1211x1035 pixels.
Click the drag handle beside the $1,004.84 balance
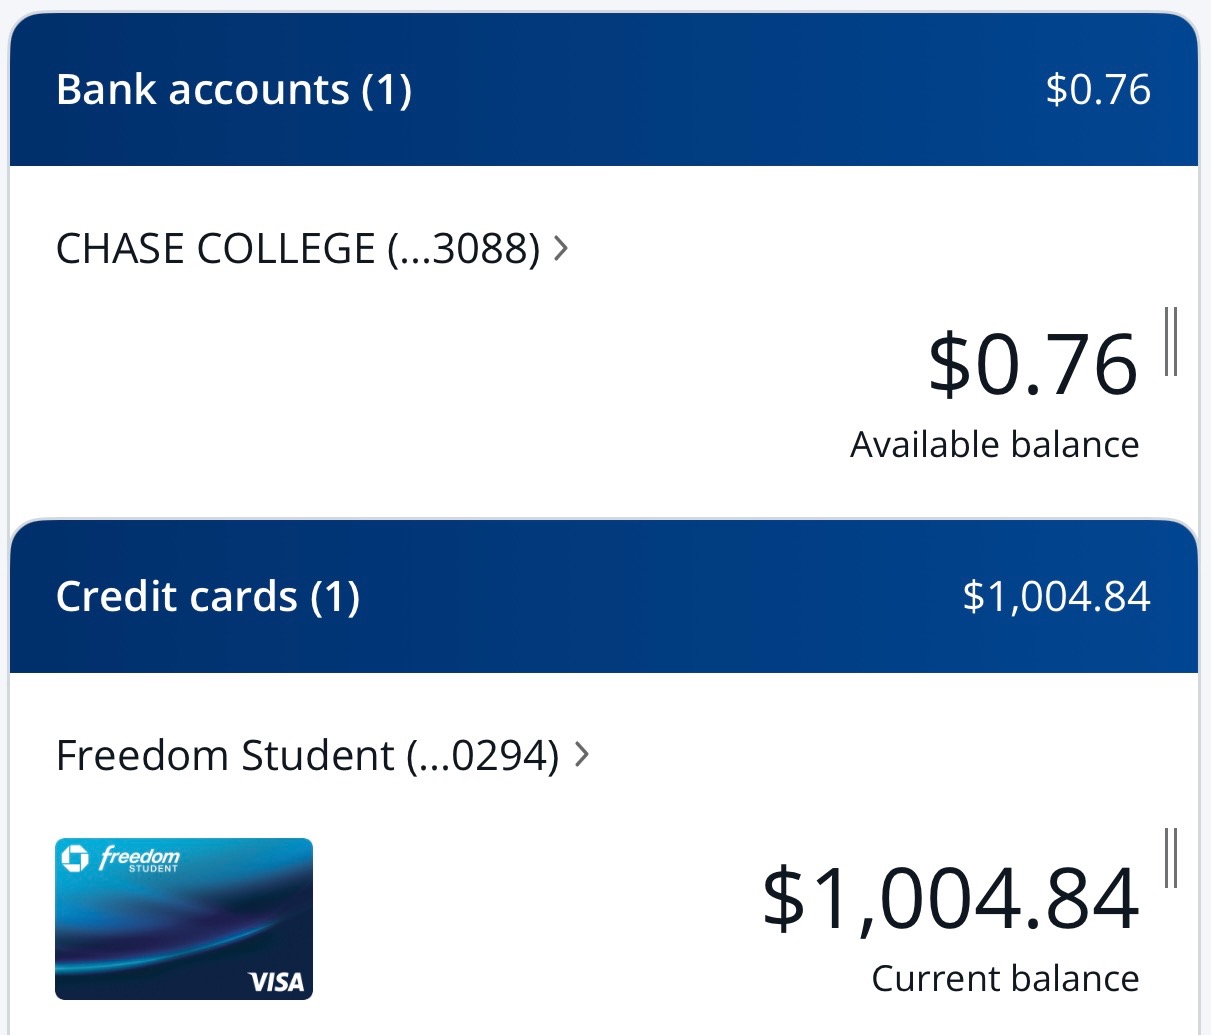[x=1171, y=858]
